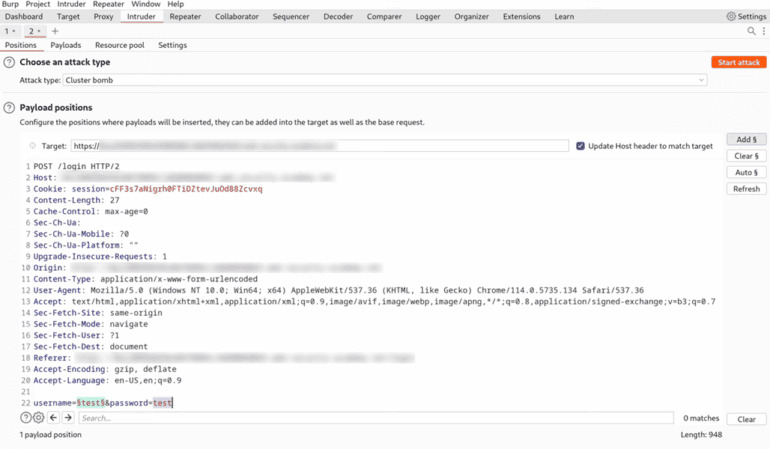The width and height of the screenshot is (770, 449).
Task: Switch to the Target tab
Action: (68, 16)
